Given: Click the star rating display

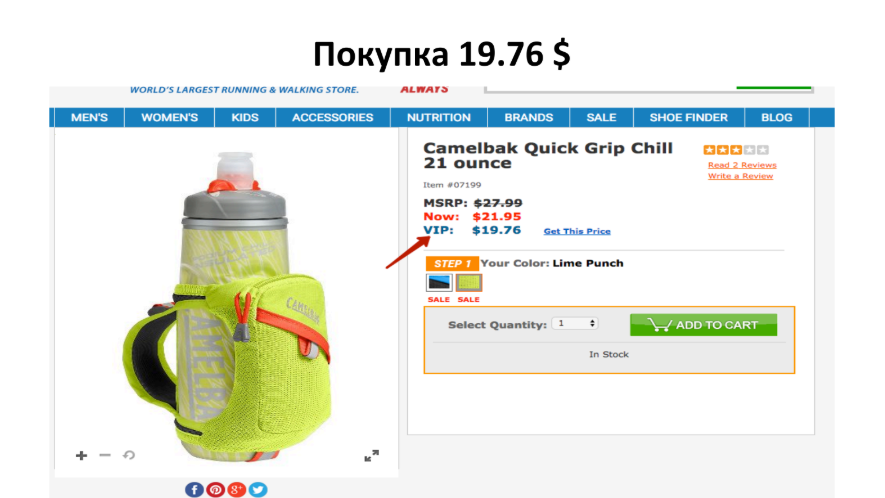Looking at the screenshot, I should [736, 150].
